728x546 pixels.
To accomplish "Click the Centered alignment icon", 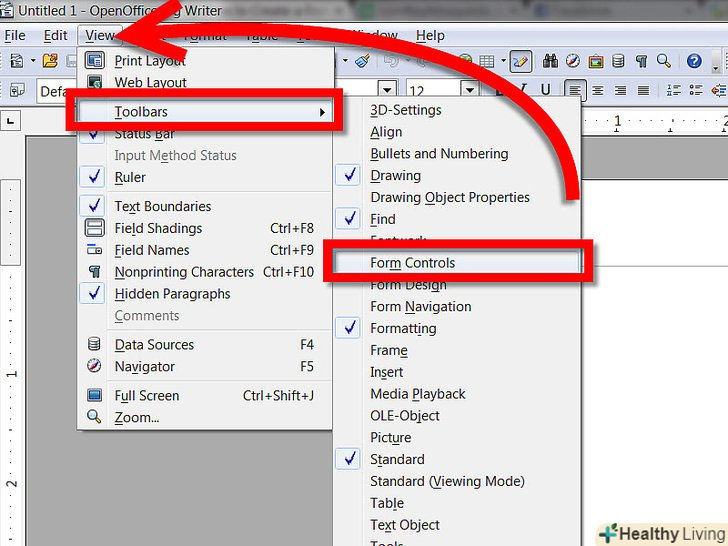I will click(598, 90).
